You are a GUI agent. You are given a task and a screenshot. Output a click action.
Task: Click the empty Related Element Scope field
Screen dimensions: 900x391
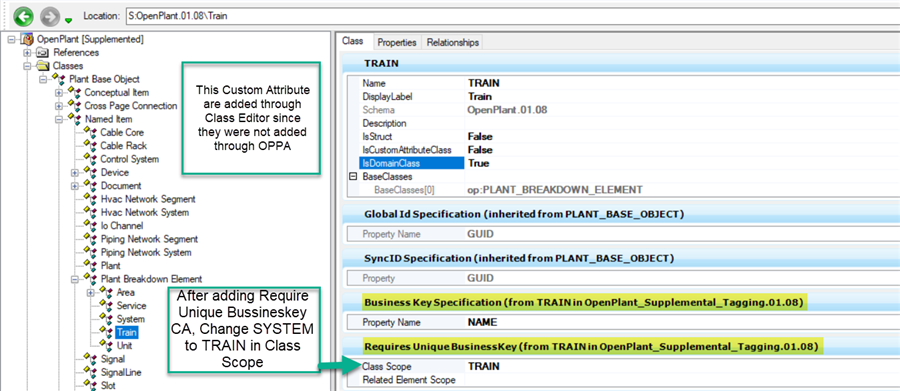coord(683,380)
